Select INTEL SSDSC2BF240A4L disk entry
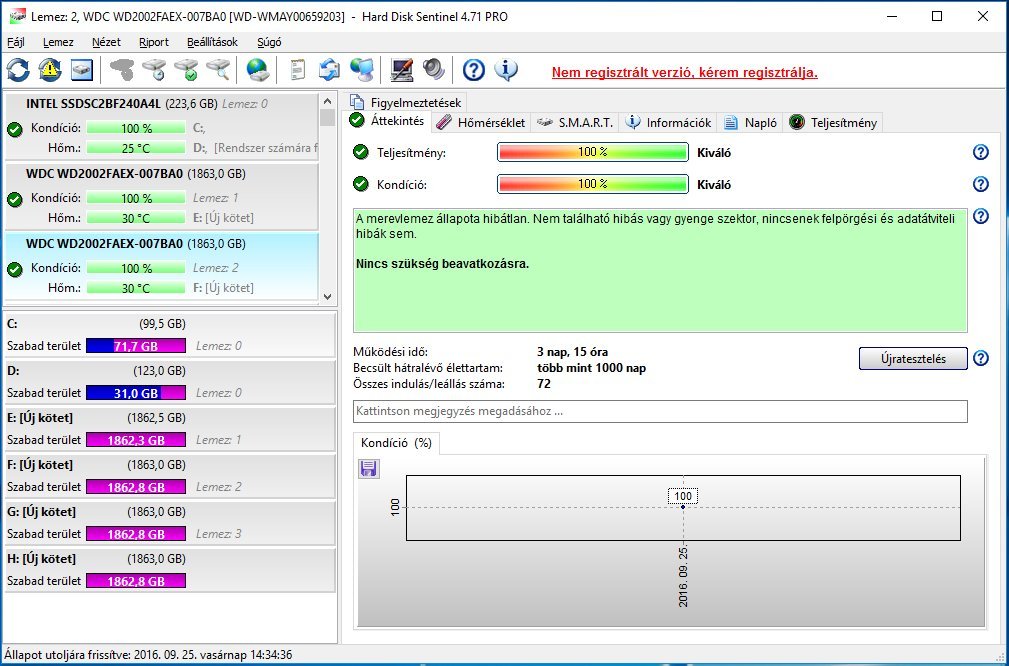This screenshot has width=1009, height=666. click(x=161, y=126)
